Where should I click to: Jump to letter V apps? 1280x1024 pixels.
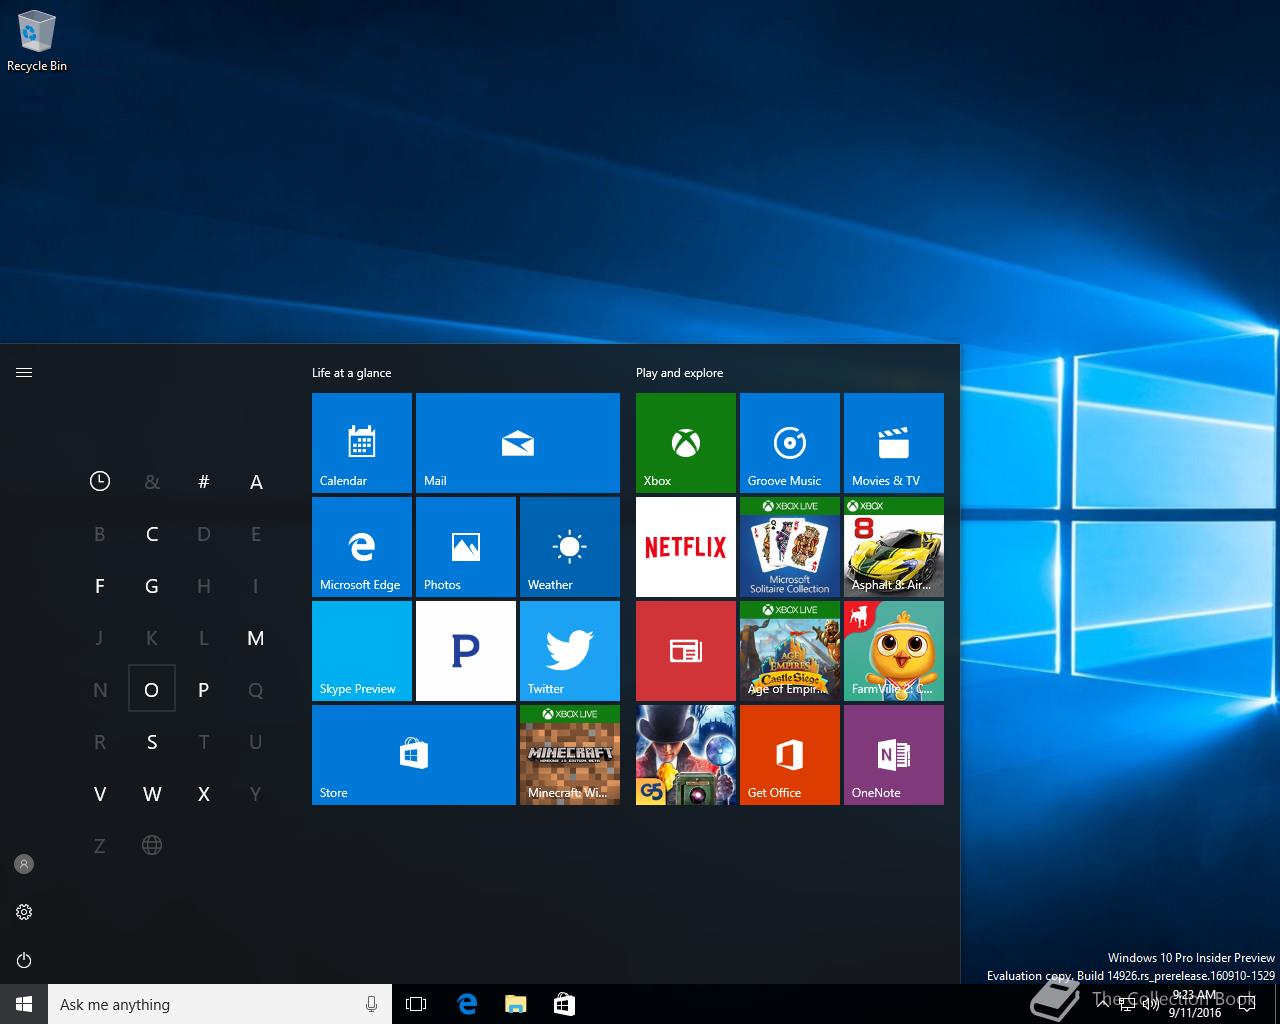coord(100,794)
